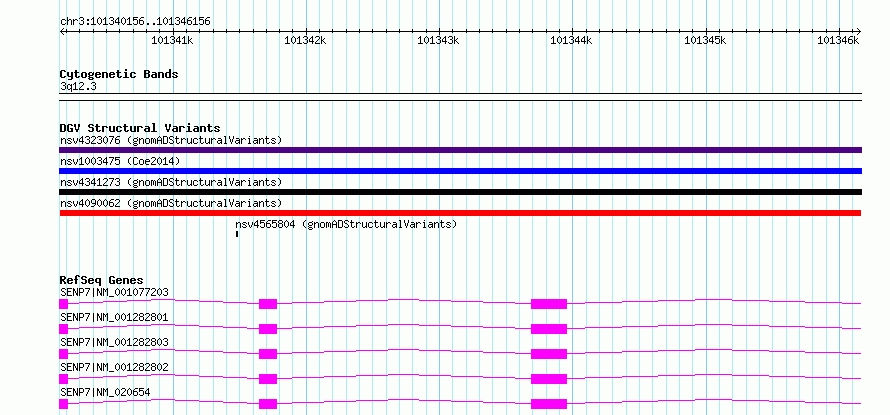Open the nsv4090062 variant label
The width and height of the screenshot is (890, 415).
pos(171,203)
